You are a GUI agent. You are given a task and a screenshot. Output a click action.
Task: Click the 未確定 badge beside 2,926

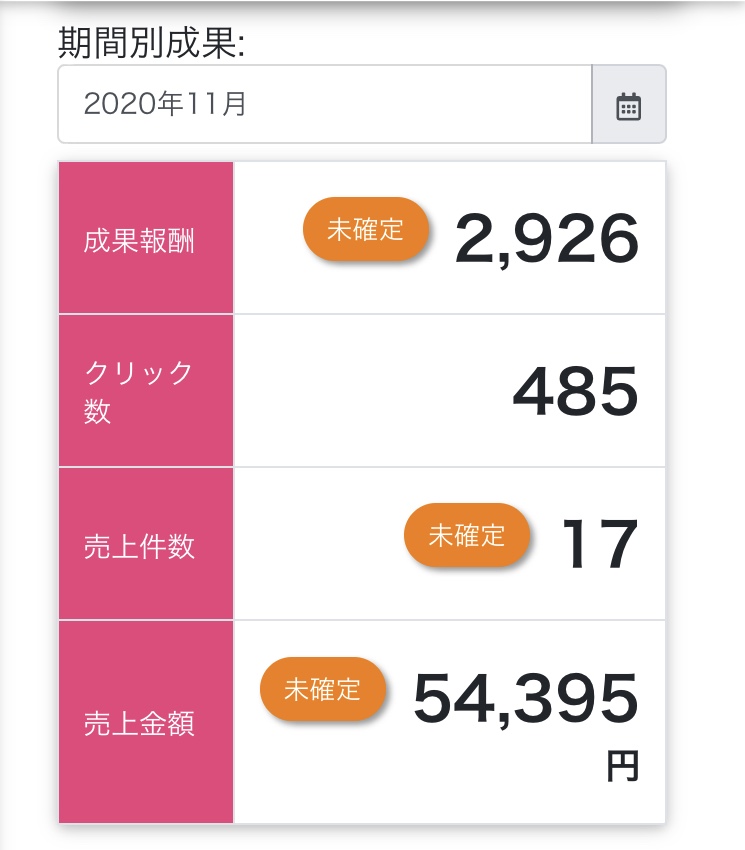(366, 229)
